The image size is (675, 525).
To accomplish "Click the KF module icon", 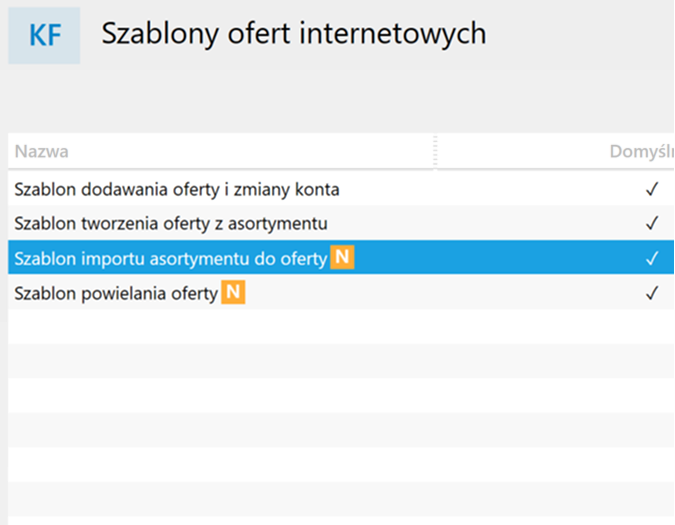I will (44, 35).
